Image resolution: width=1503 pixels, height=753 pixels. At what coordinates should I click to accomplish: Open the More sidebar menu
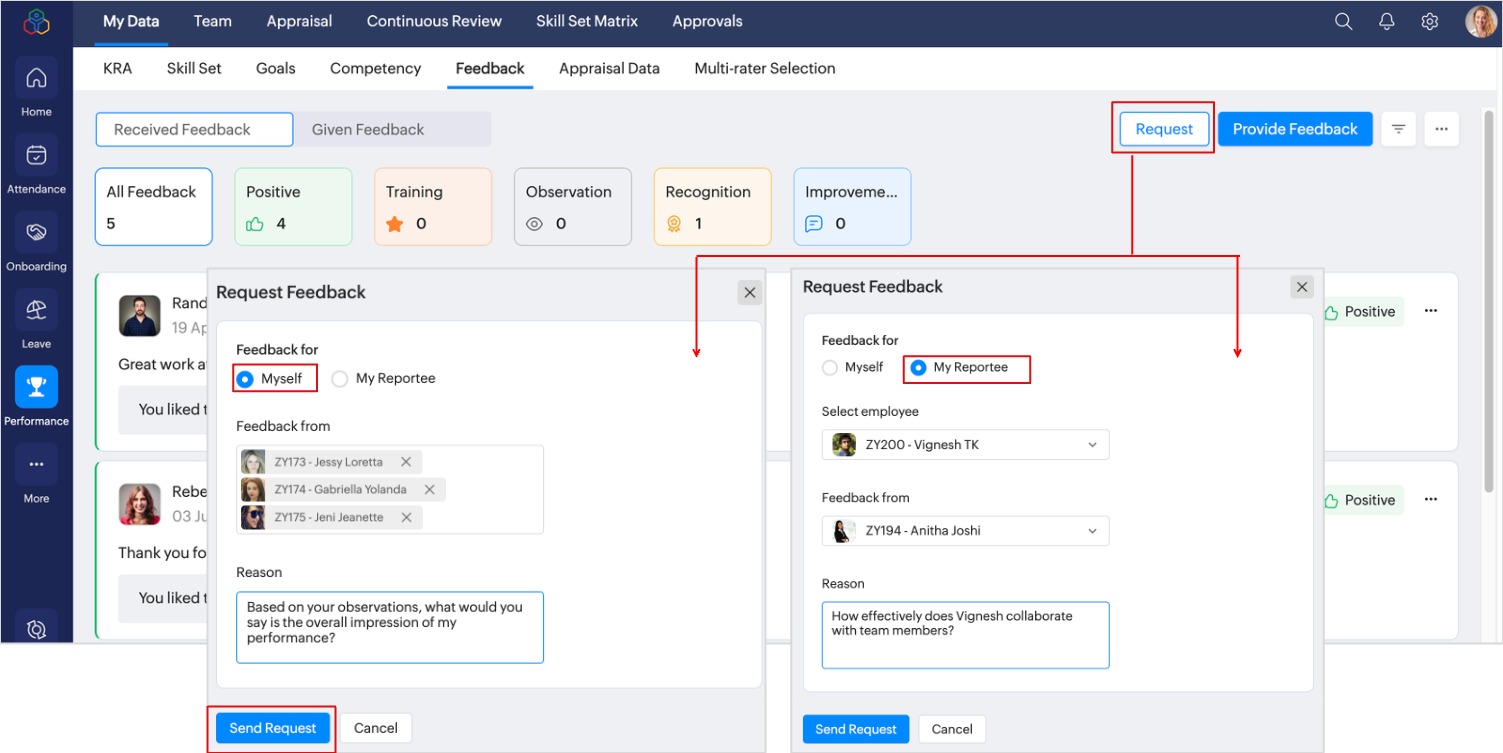click(x=36, y=465)
